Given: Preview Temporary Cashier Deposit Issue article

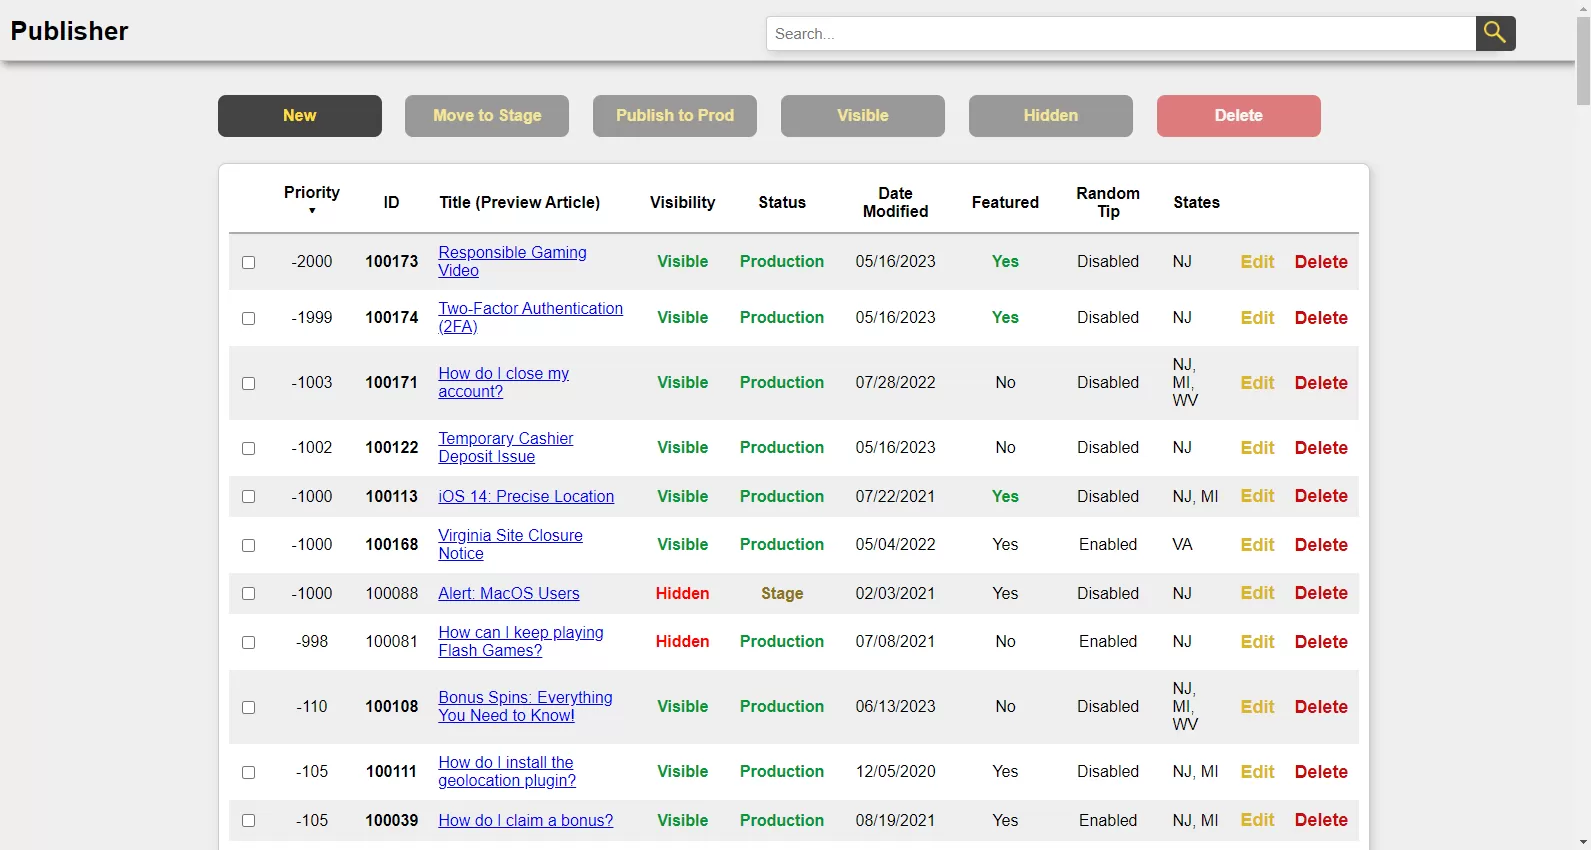Looking at the screenshot, I should coord(505,447).
